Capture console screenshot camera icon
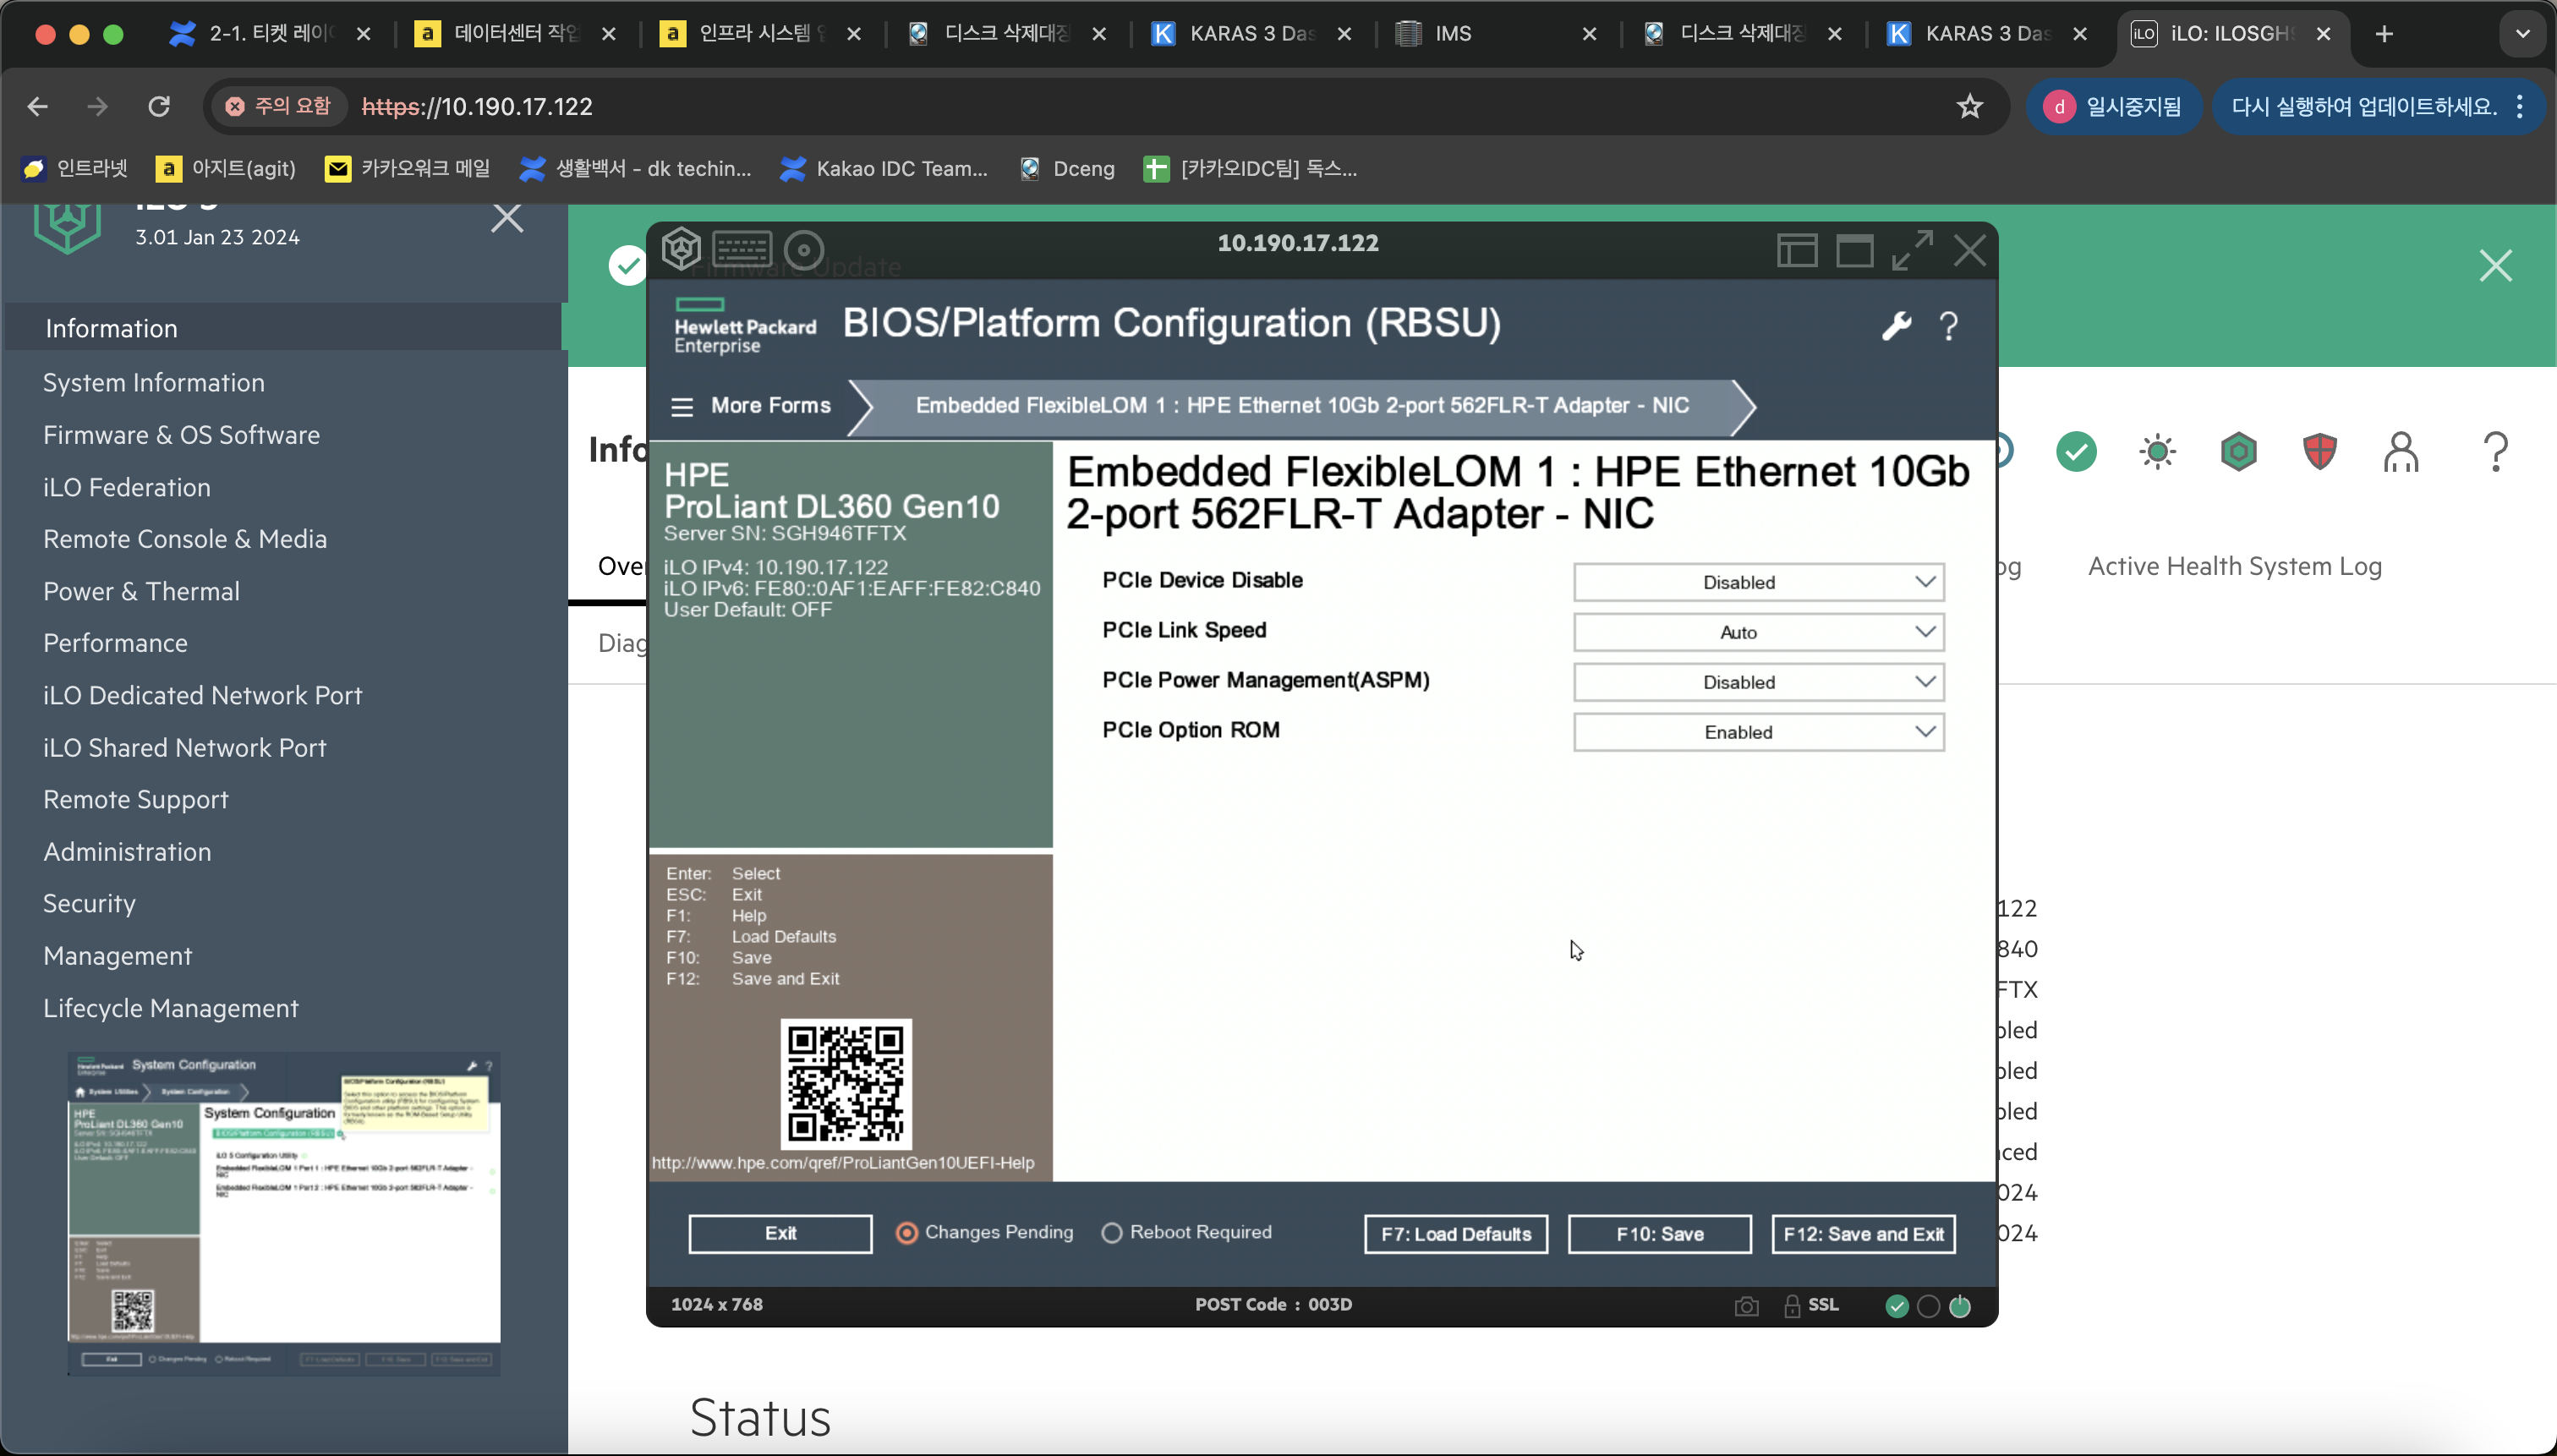The height and width of the screenshot is (1456, 2557). [1746, 1306]
